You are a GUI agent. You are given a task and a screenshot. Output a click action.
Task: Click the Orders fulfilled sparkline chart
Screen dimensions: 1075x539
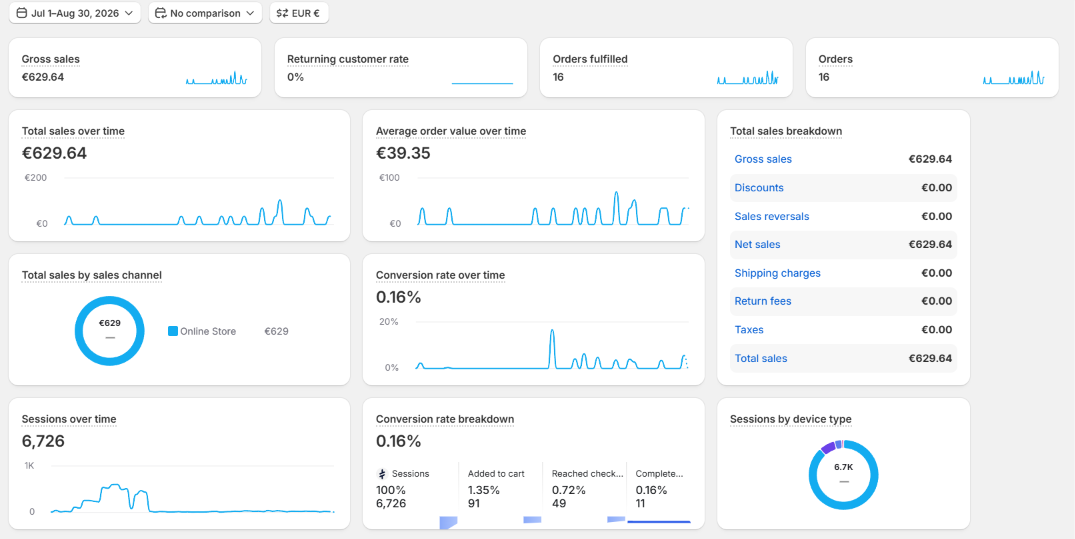[x=748, y=77]
